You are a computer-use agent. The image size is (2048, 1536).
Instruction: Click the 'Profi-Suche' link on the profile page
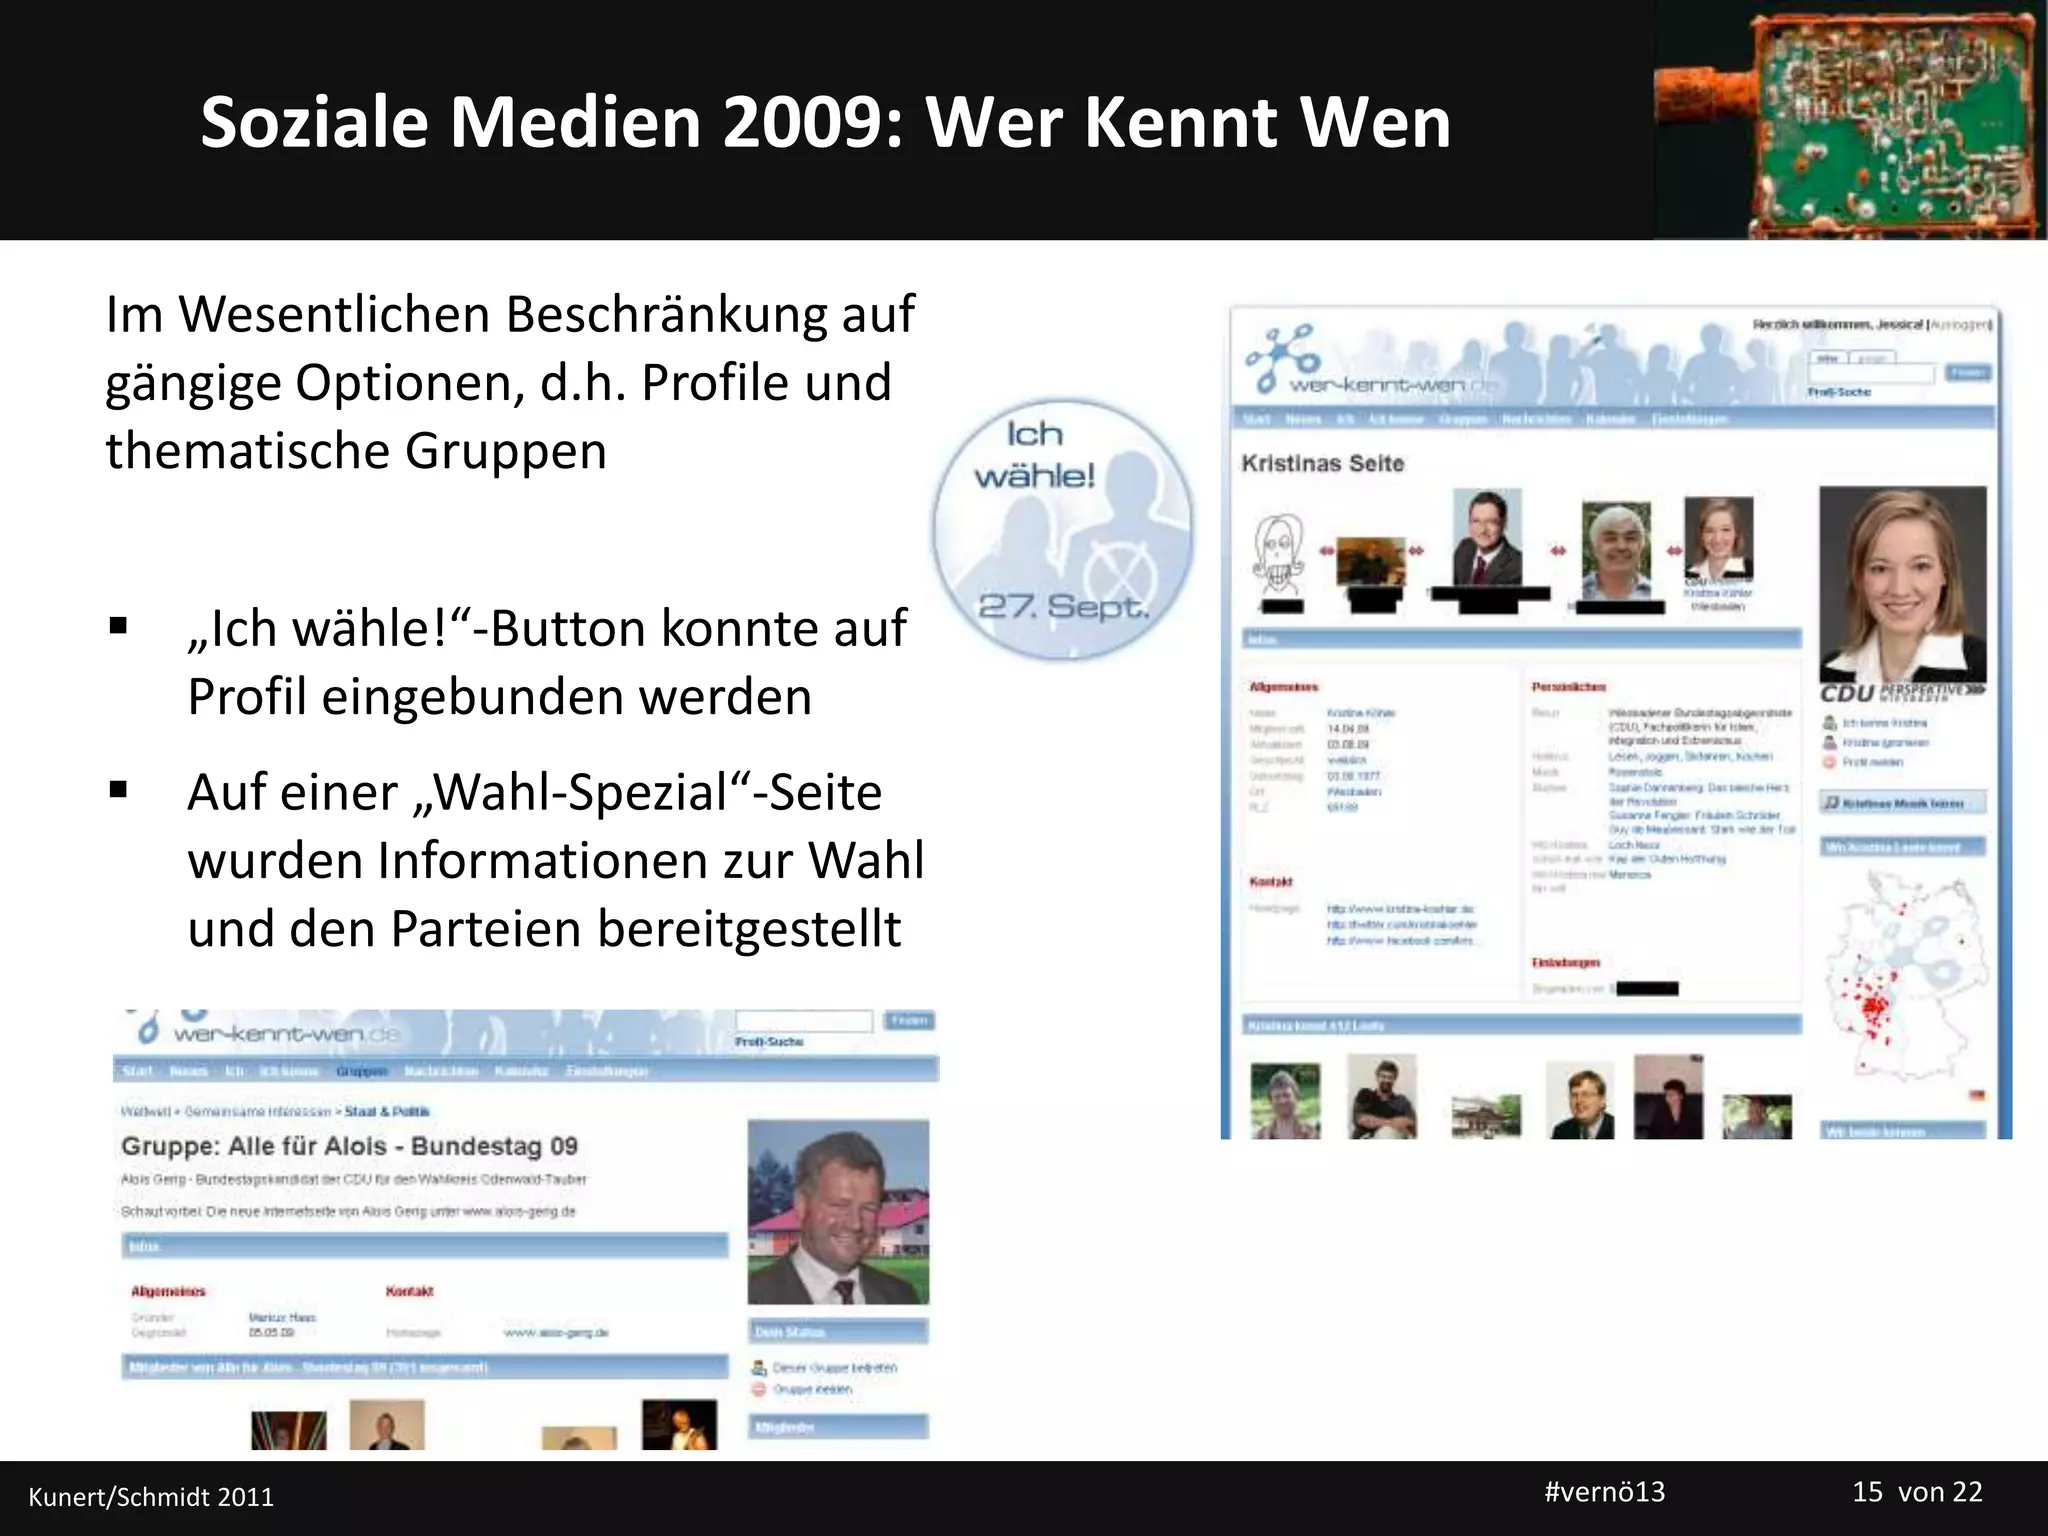[x=1840, y=392]
